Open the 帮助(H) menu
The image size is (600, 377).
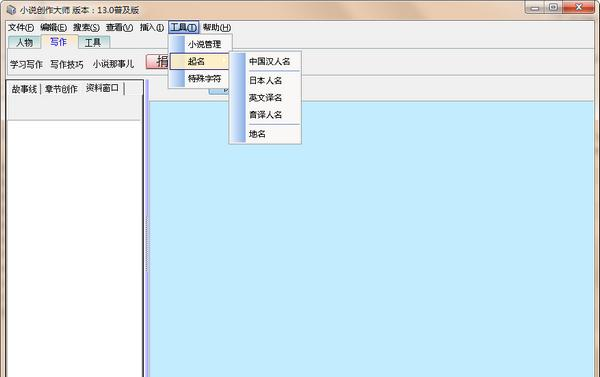(217, 28)
